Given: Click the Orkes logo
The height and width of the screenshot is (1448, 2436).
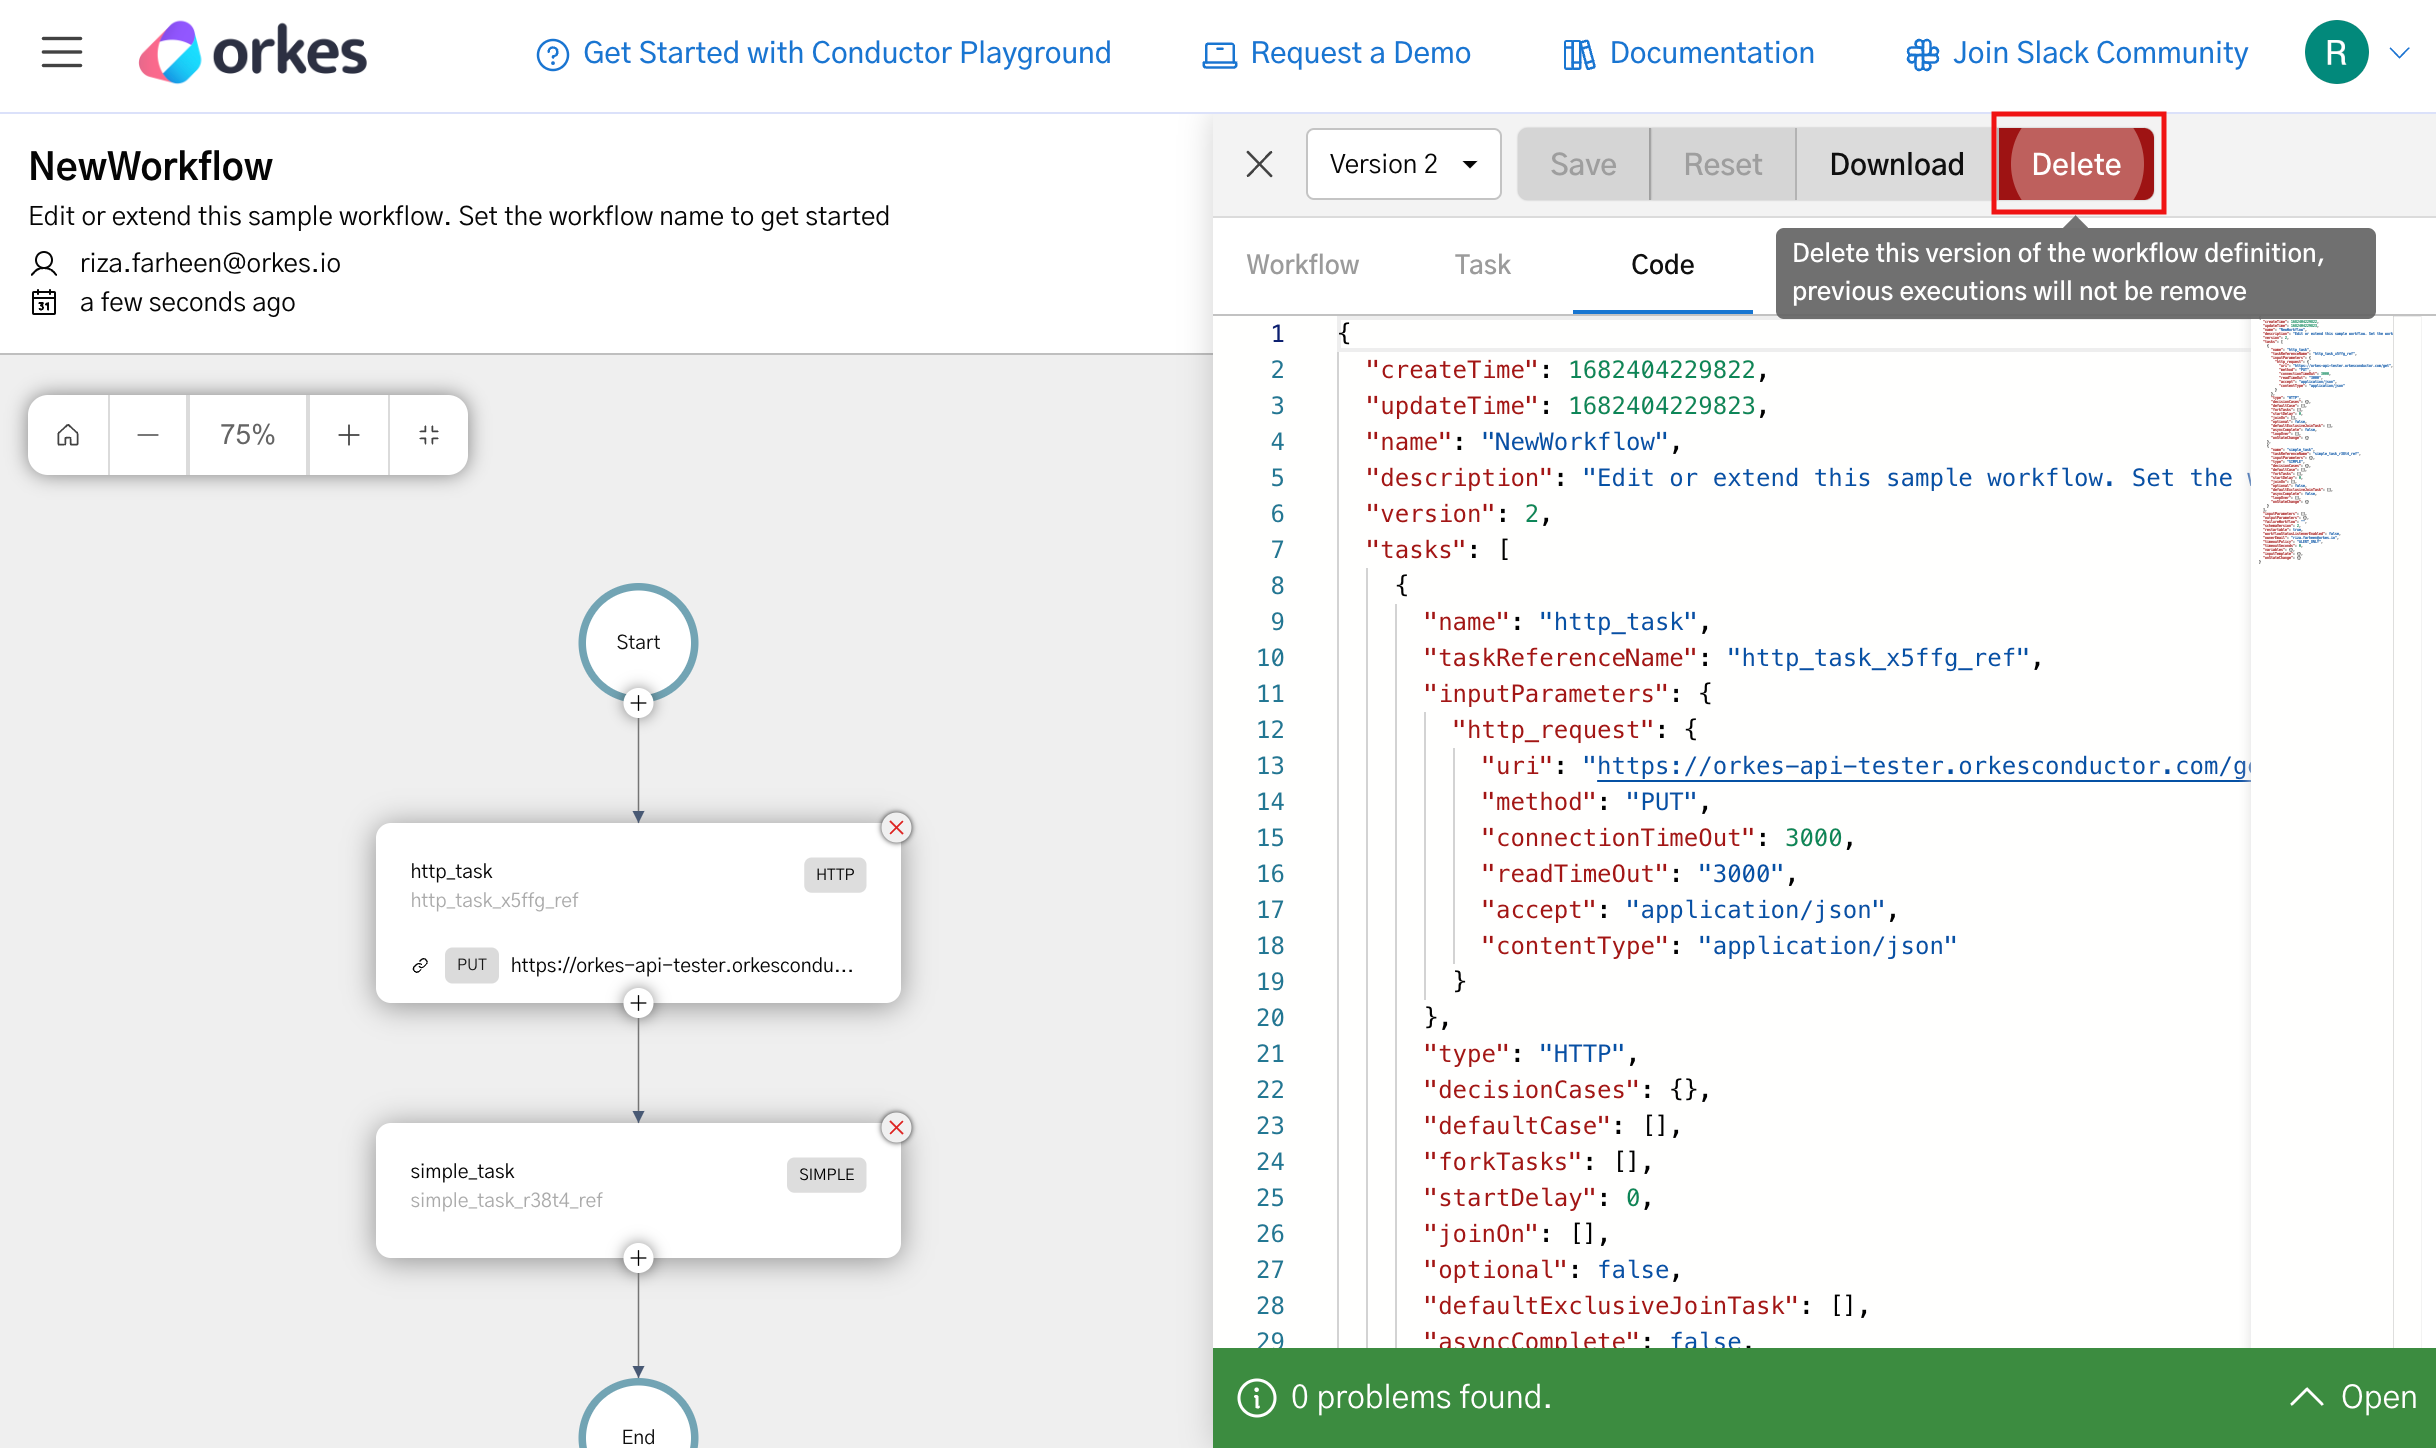Looking at the screenshot, I should (x=252, y=50).
